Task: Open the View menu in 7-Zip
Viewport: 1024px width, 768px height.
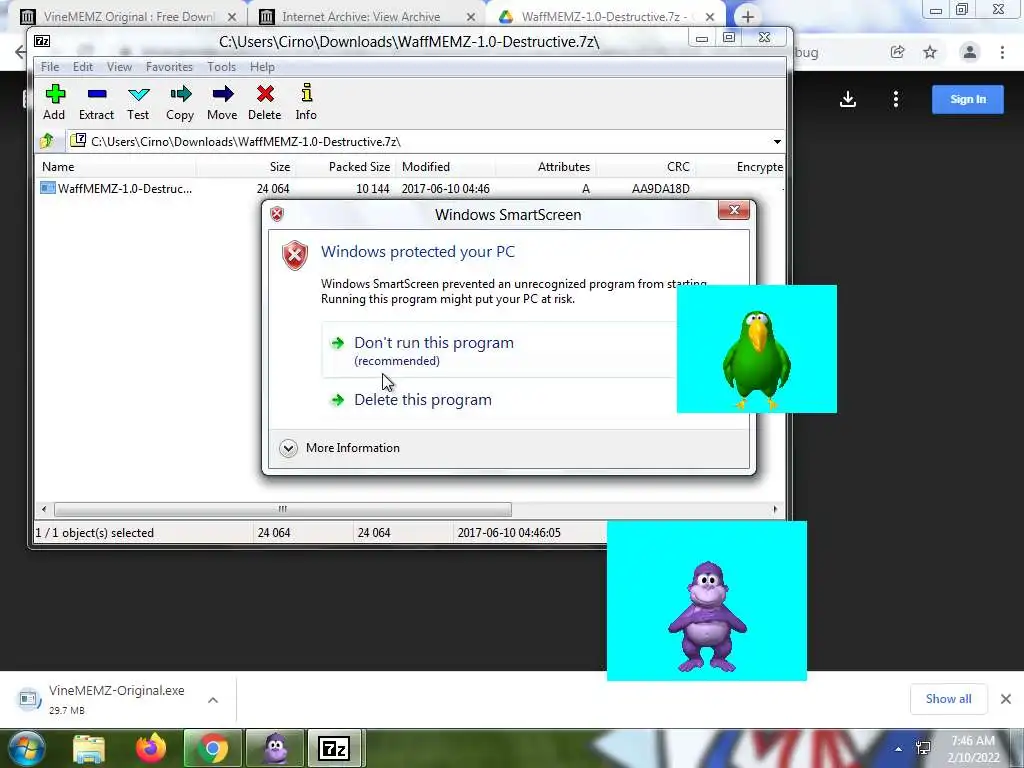Action: 120,67
